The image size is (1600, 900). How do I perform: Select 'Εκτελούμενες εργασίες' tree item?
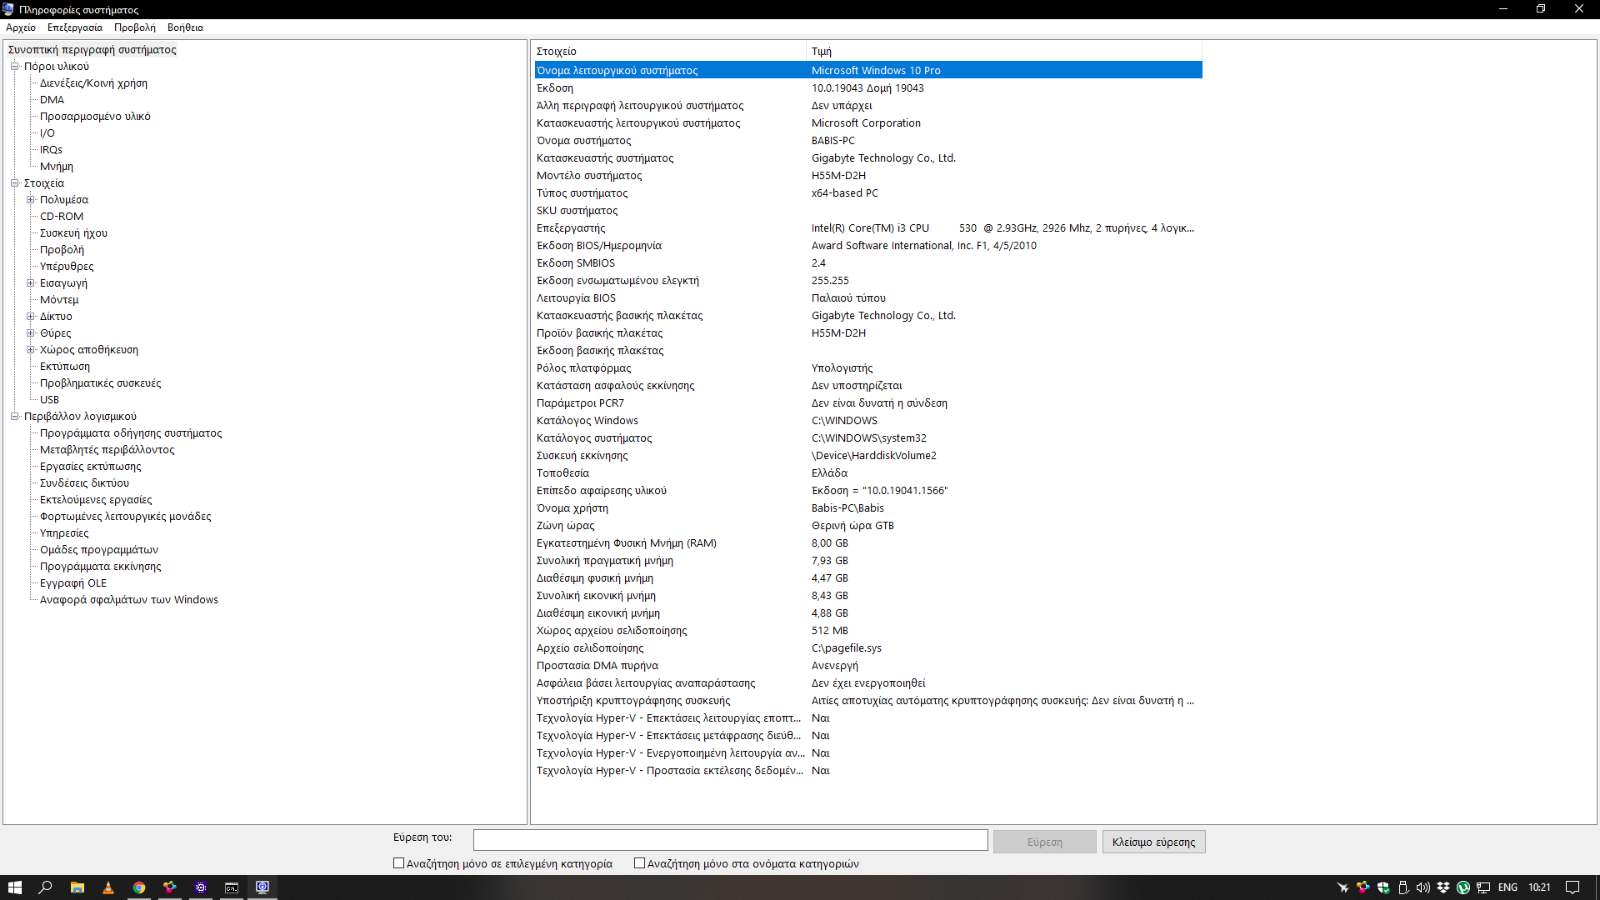(x=96, y=500)
